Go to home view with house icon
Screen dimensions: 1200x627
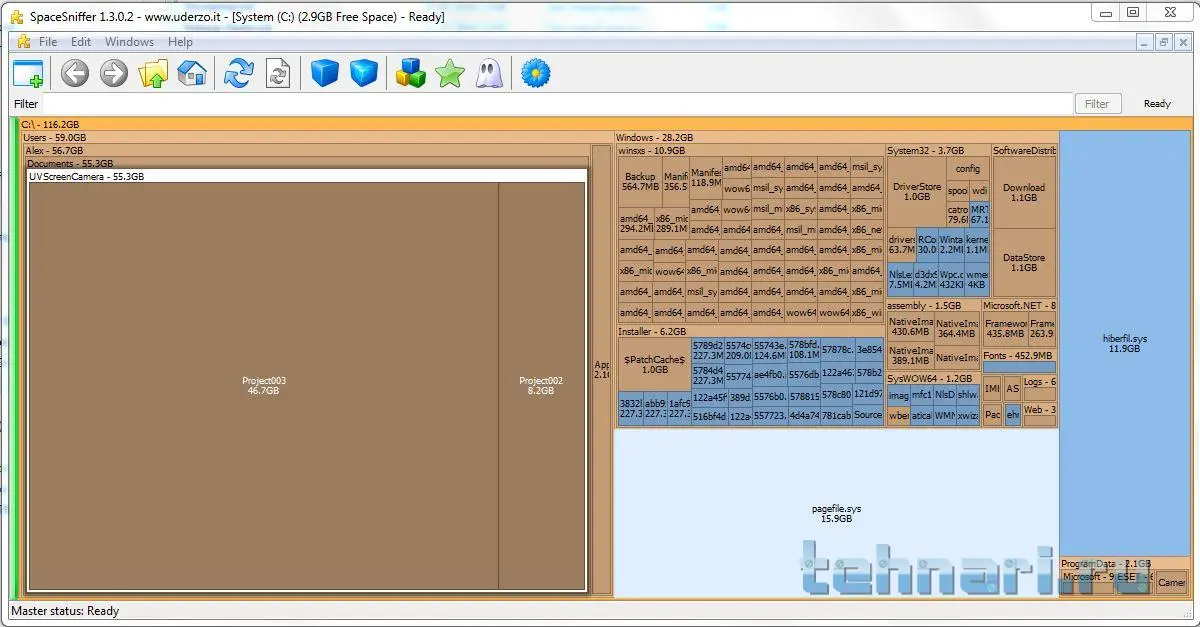point(192,73)
